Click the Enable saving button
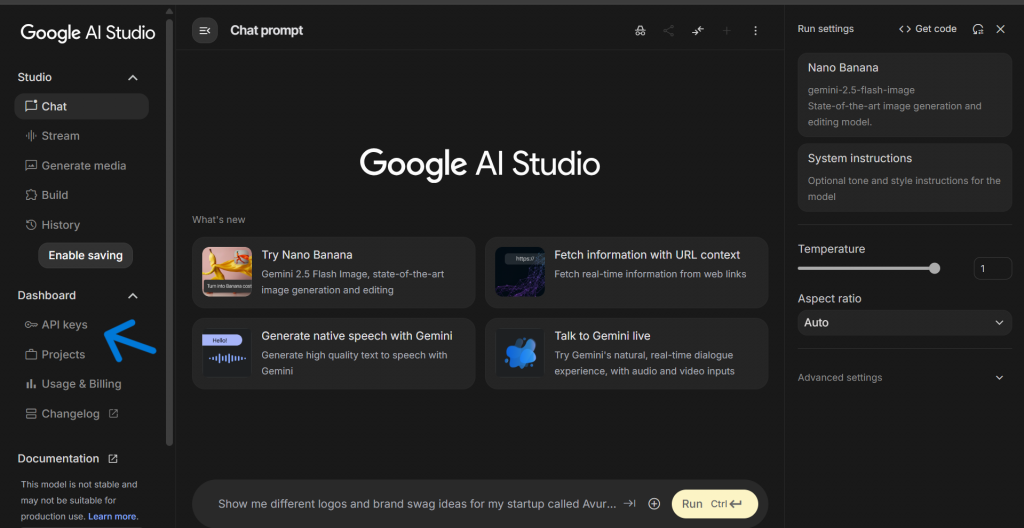Image resolution: width=1024 pixels, height=528 pixels. 86,256
